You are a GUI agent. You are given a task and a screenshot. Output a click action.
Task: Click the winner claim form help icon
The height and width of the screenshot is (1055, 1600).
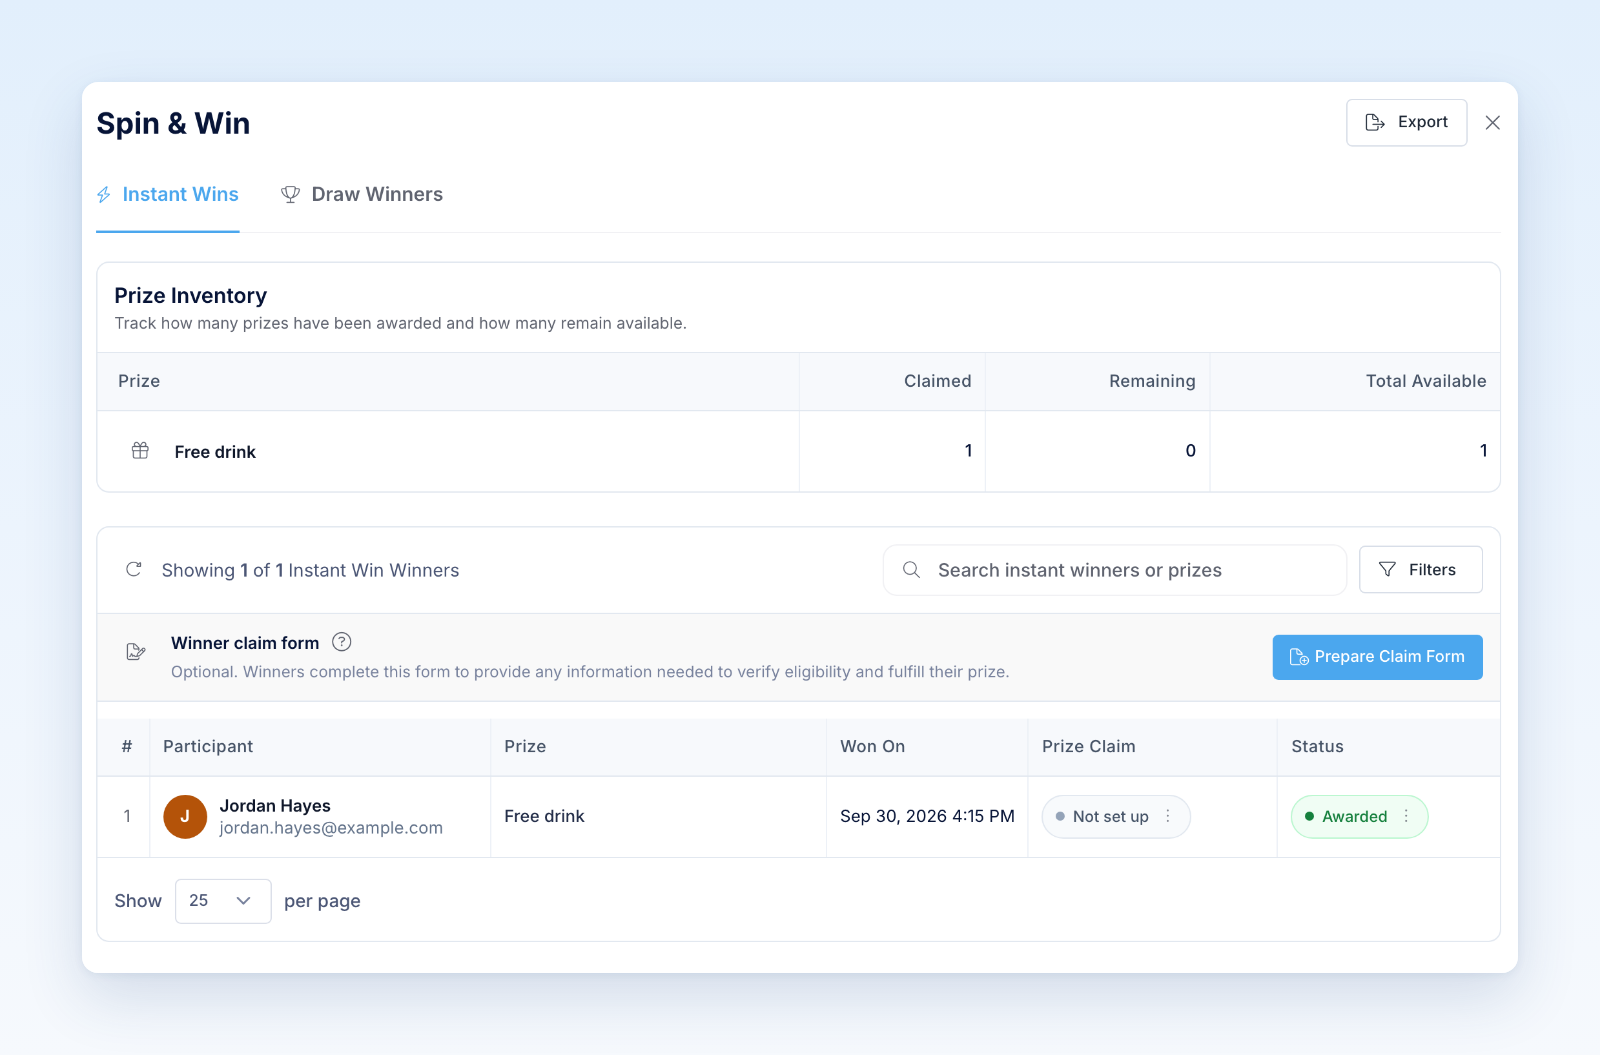point(342,642)
